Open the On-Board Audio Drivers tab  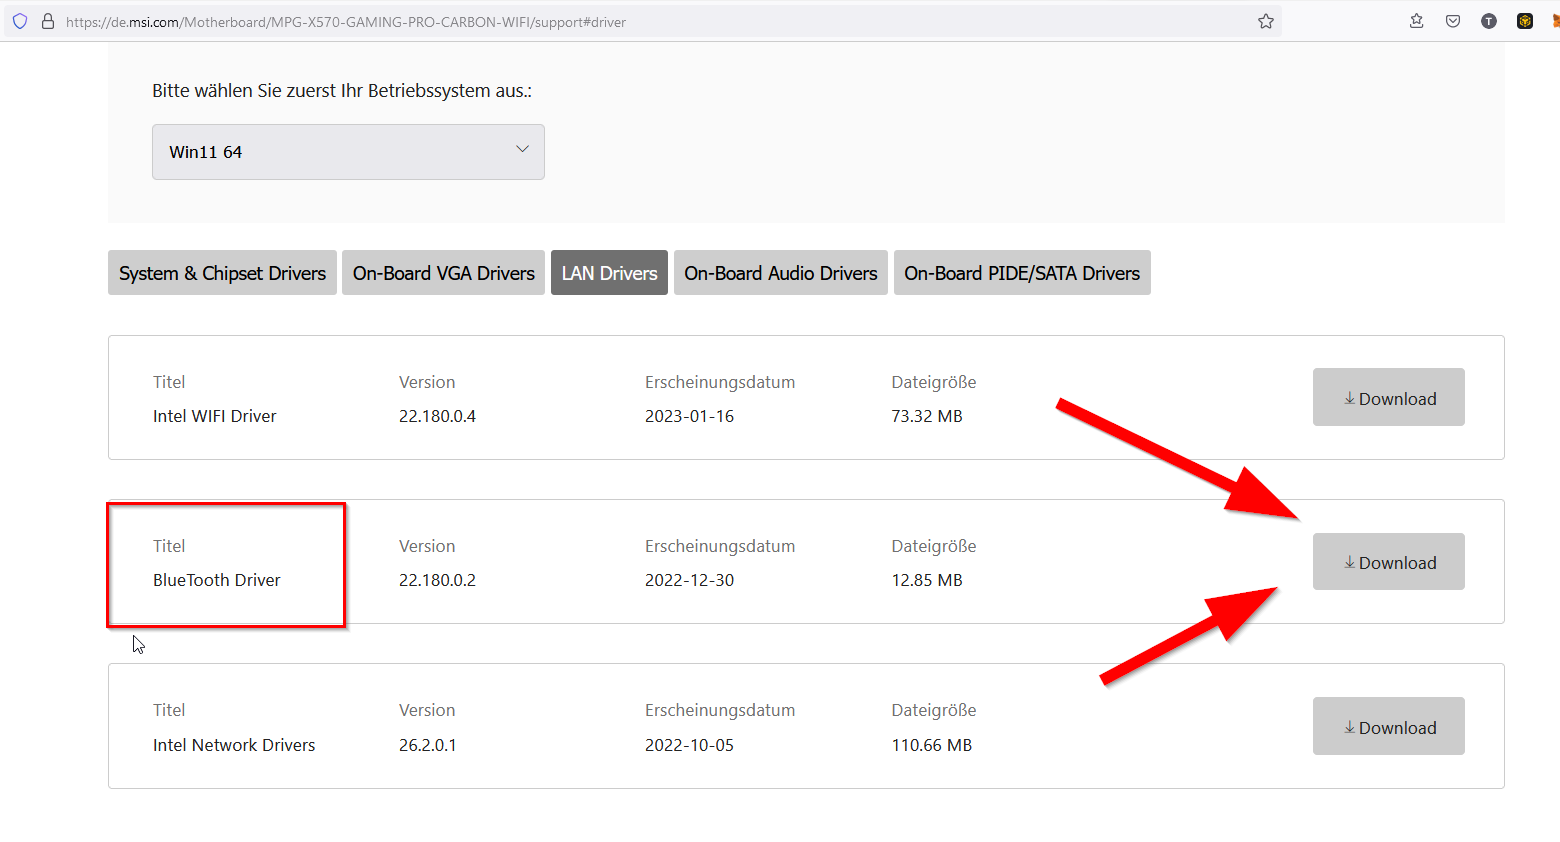(x=780, y=273)
